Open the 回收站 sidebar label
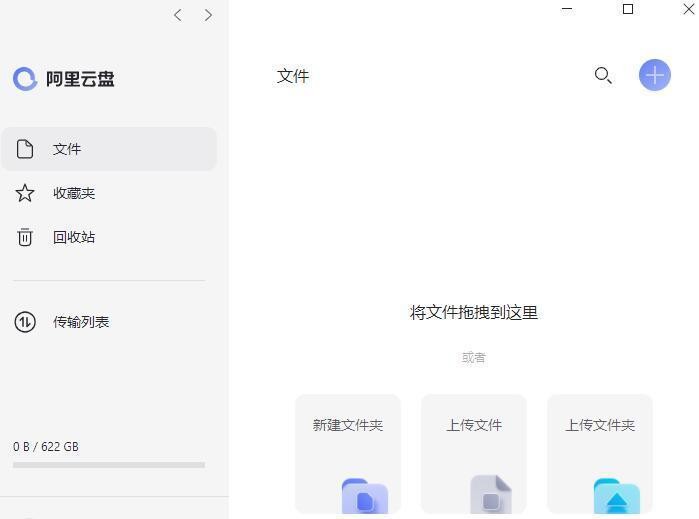Image resolution: width=699 pixels, height=519 pixels. 74,237
